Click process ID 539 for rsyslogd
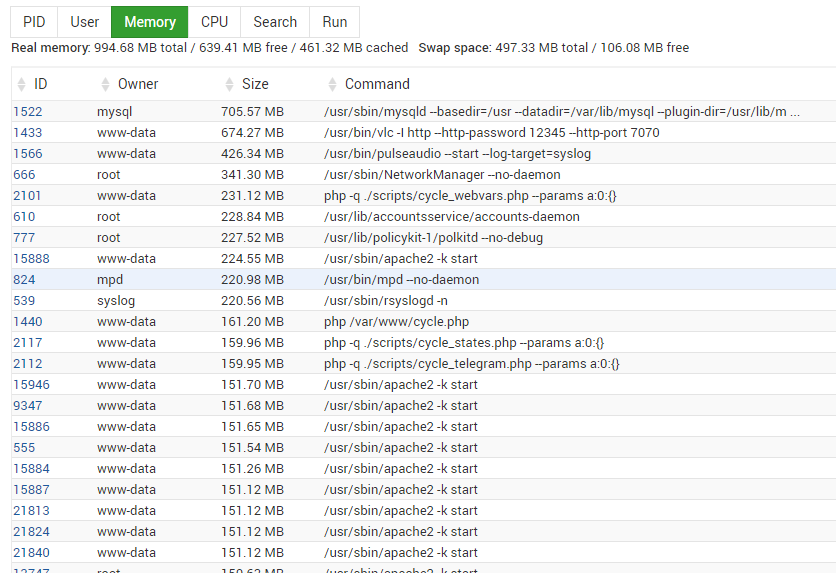The width and height of the screenshot is (836, 578). coord(24,301)
